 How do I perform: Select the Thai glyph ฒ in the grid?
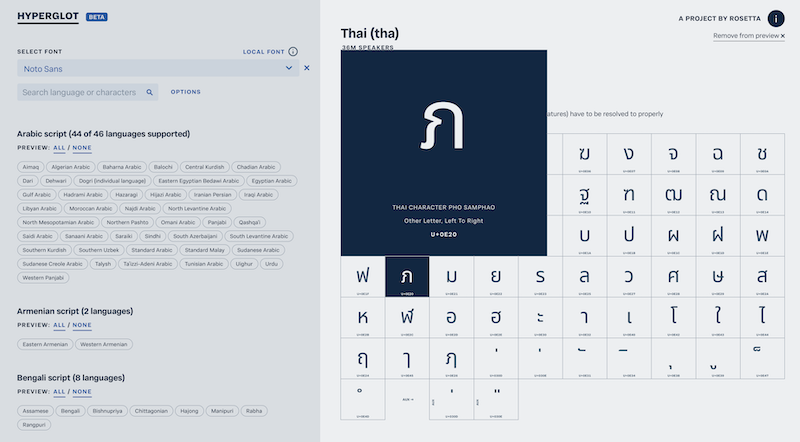pos(673,195)
